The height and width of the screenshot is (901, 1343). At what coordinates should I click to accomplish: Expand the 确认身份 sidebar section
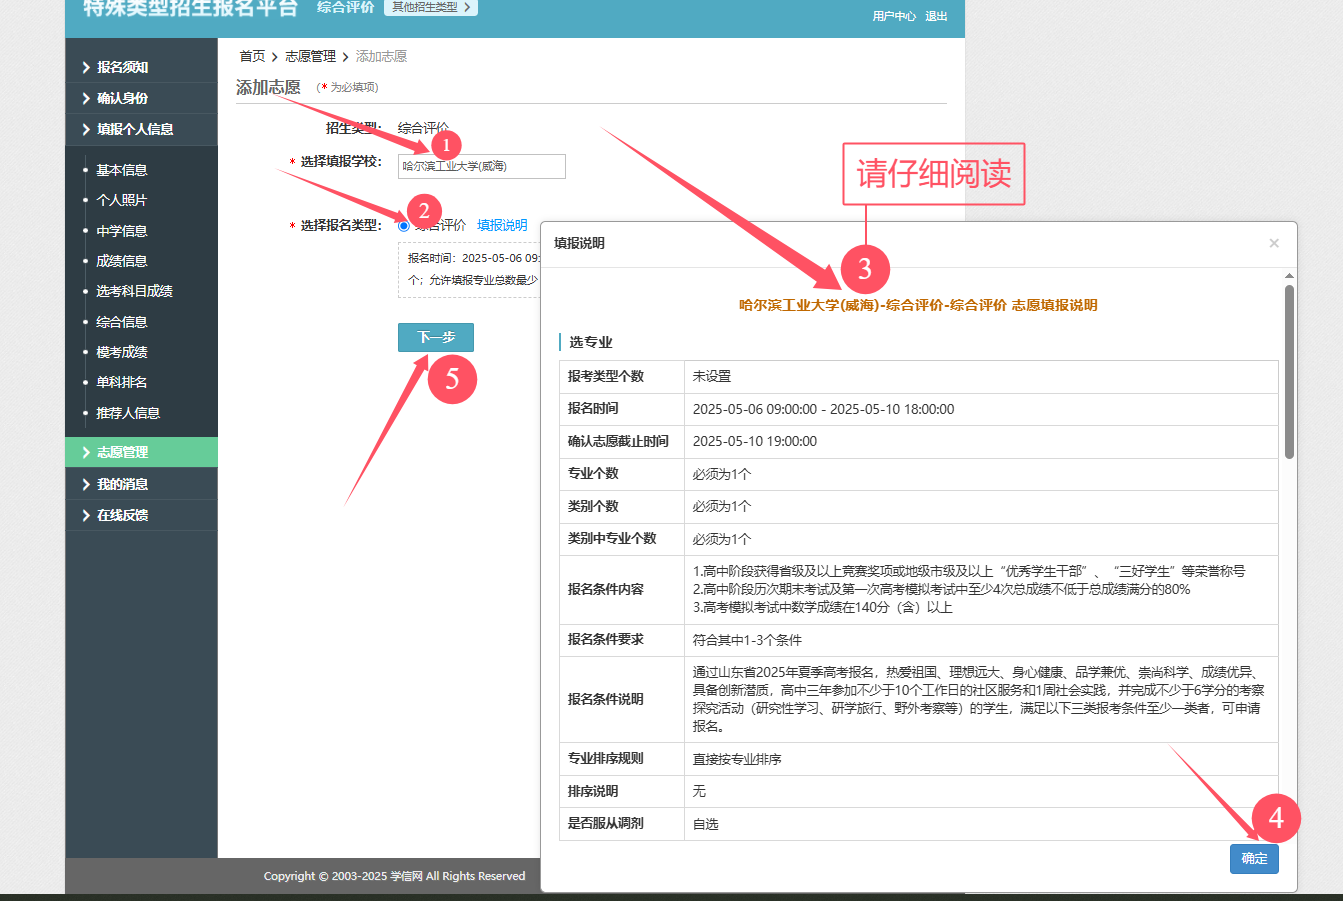coord(122,98)
